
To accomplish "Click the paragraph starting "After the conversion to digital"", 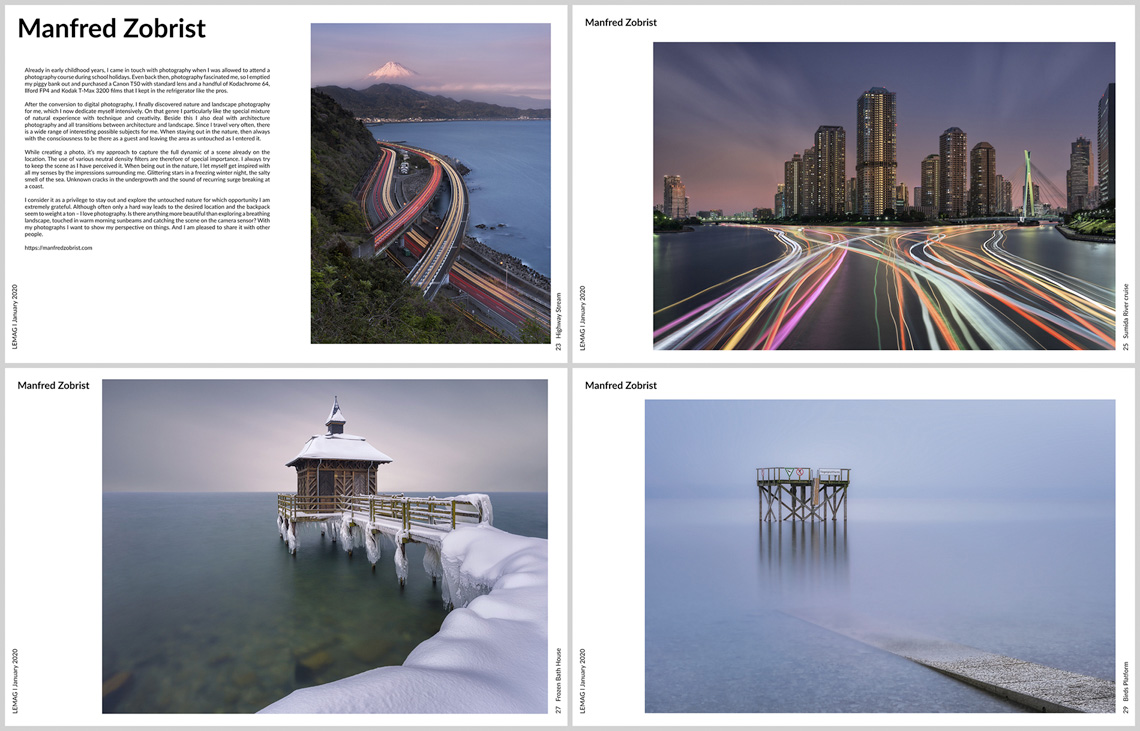I will 147,121.
